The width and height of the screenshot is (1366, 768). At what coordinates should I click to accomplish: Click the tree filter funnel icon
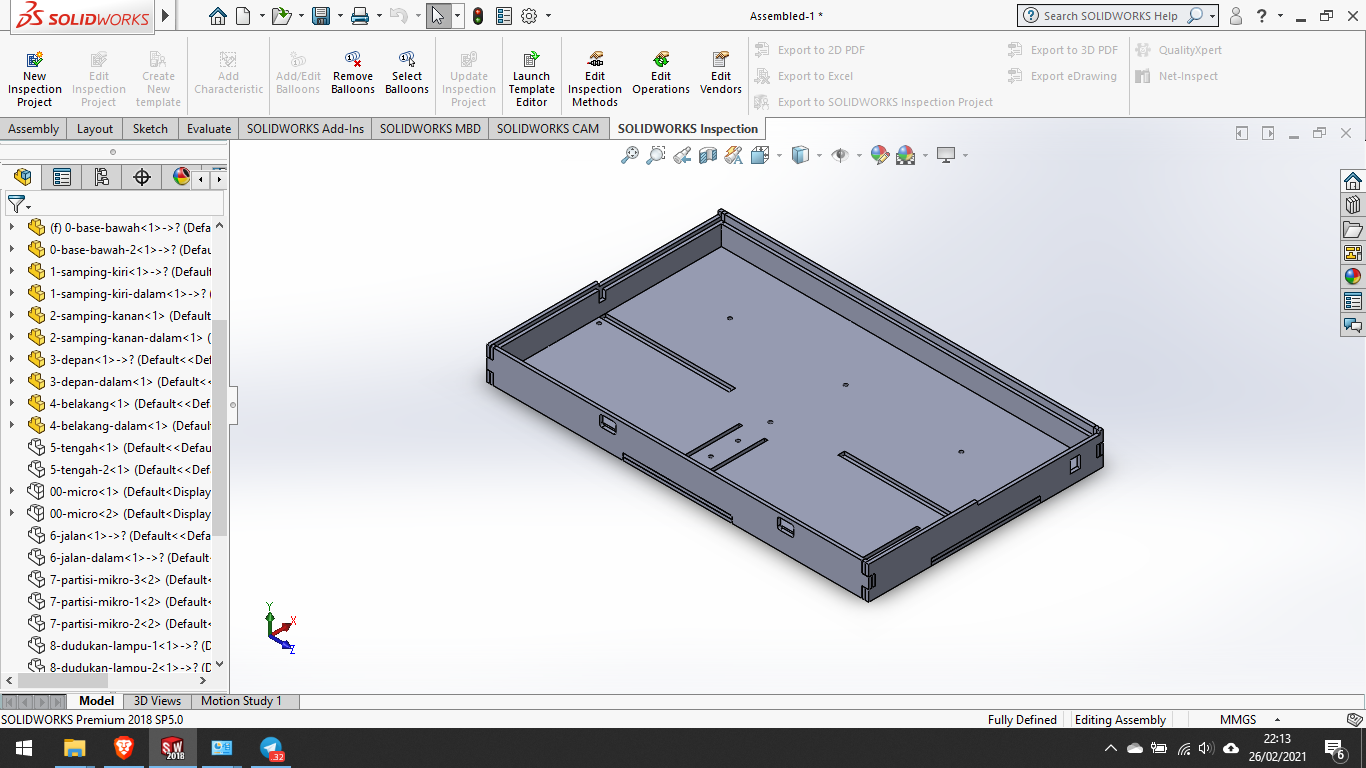click(16, 204)
